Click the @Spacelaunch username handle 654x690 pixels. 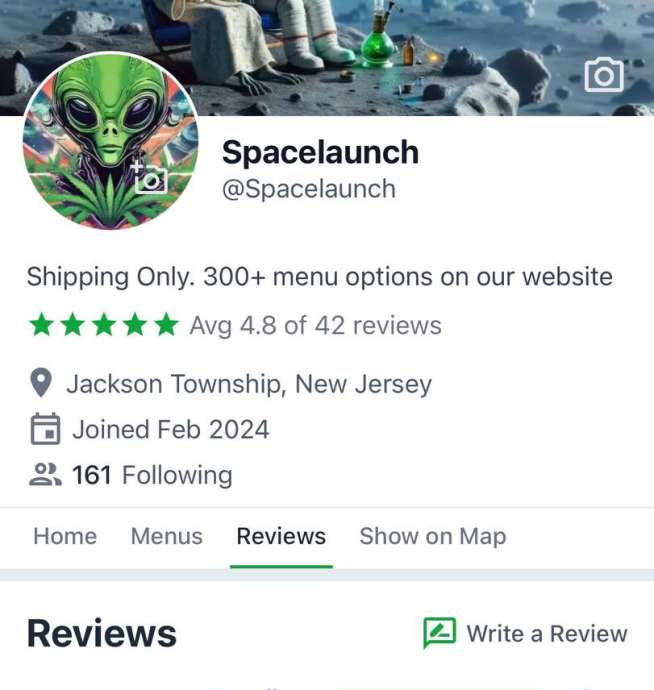(x=309, y=189)
